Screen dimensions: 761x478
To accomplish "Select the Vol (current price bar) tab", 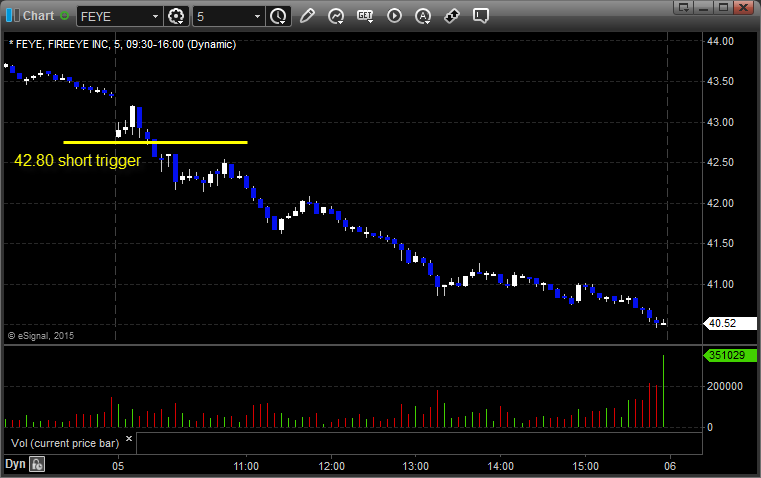I will [64, 442].
